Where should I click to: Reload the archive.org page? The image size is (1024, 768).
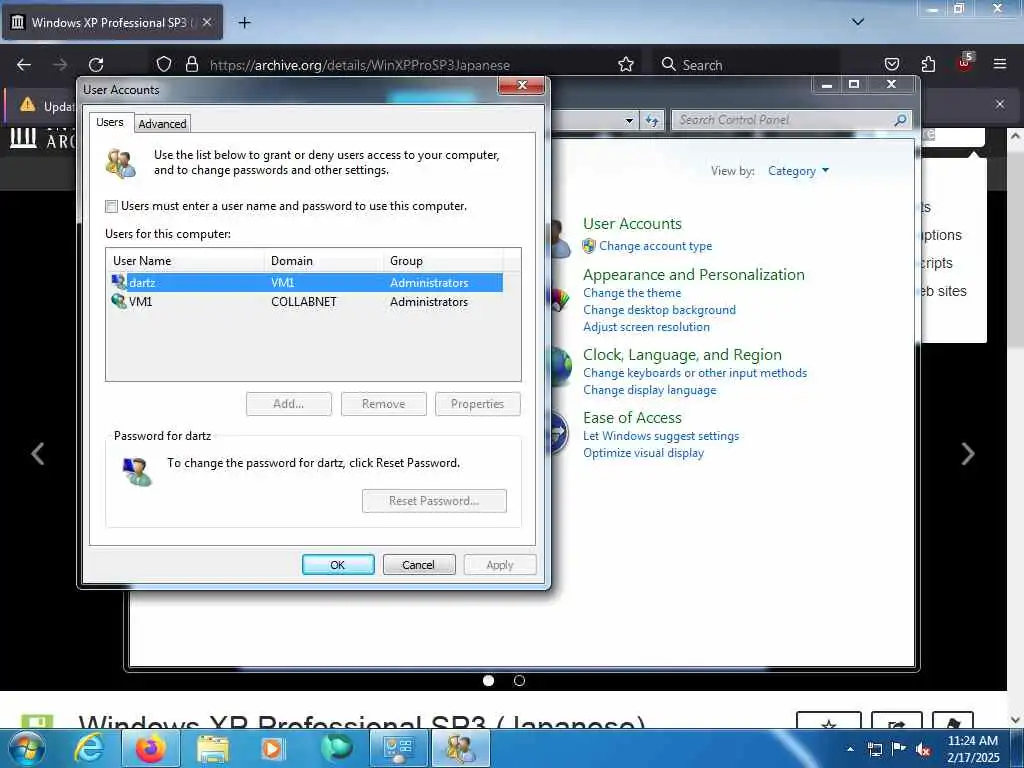(96, 65)
